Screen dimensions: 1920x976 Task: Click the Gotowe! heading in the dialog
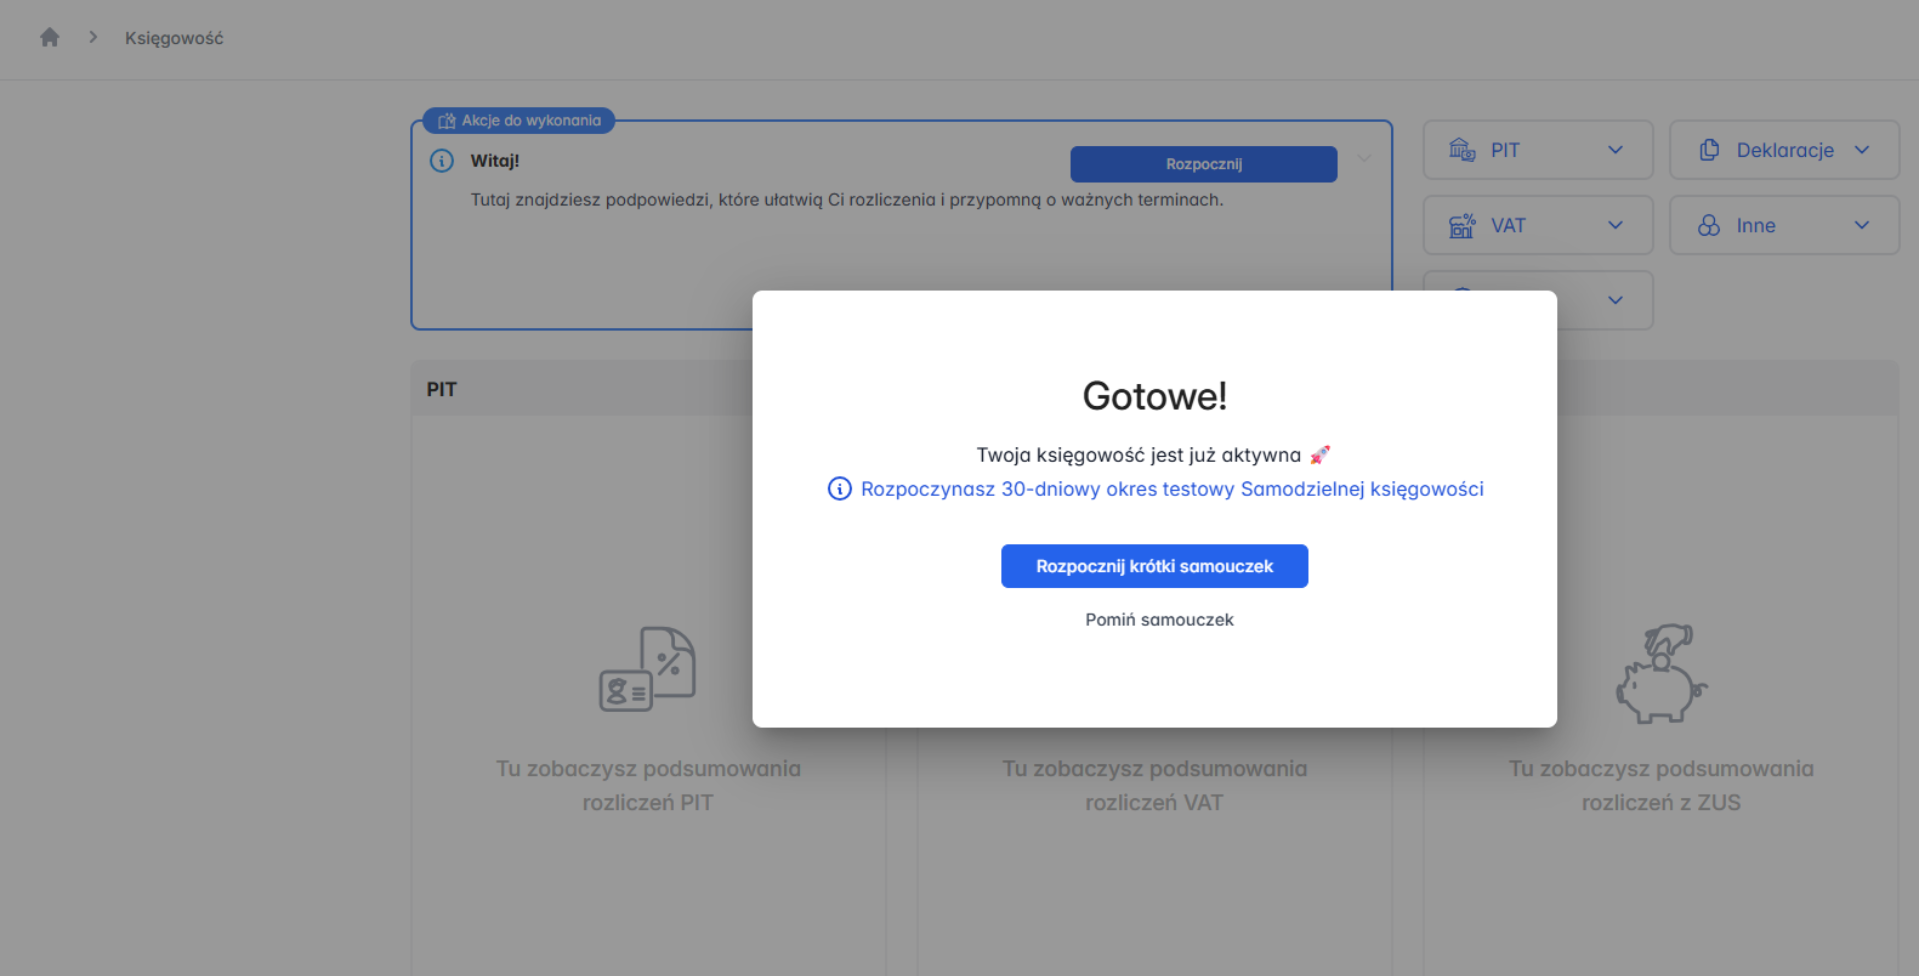point(1155,396)
